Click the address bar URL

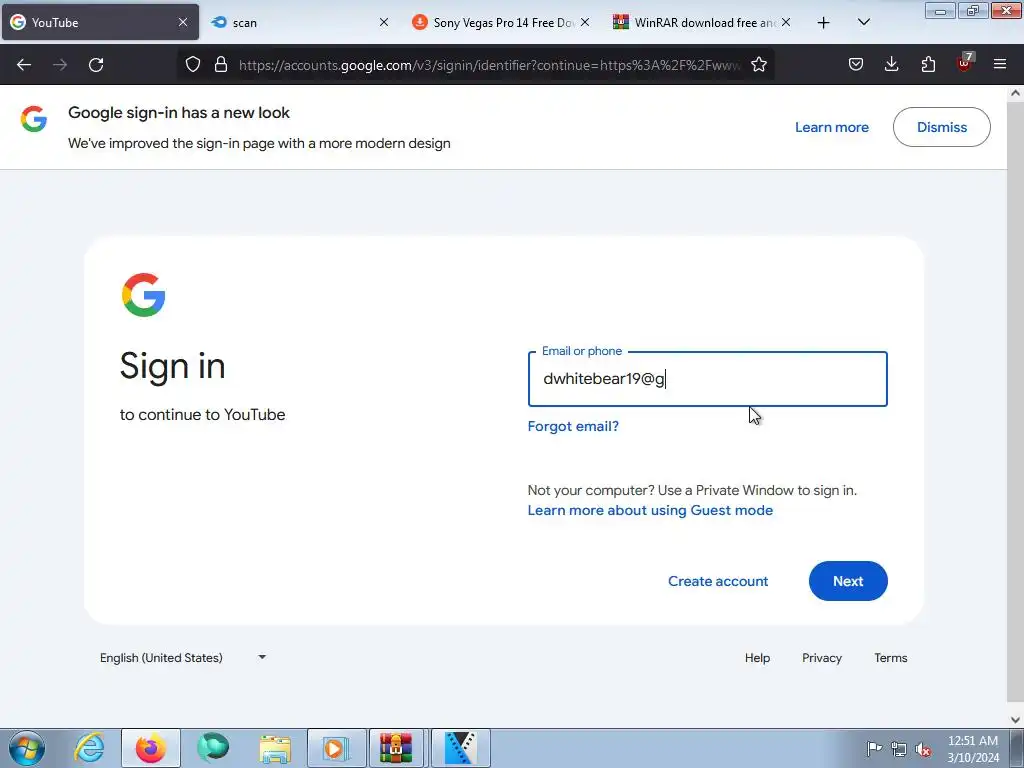(490, 65)
